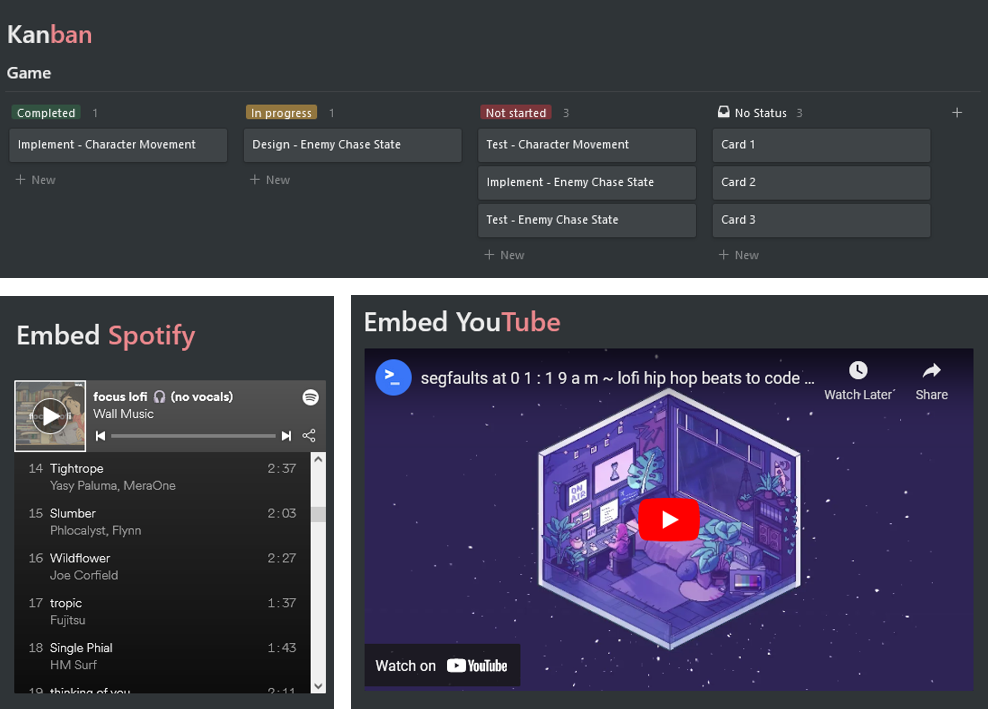Open Card 1 in No Status
This screenshot has width=988, height=709.
pyautogui.click(x=821, y=145)
